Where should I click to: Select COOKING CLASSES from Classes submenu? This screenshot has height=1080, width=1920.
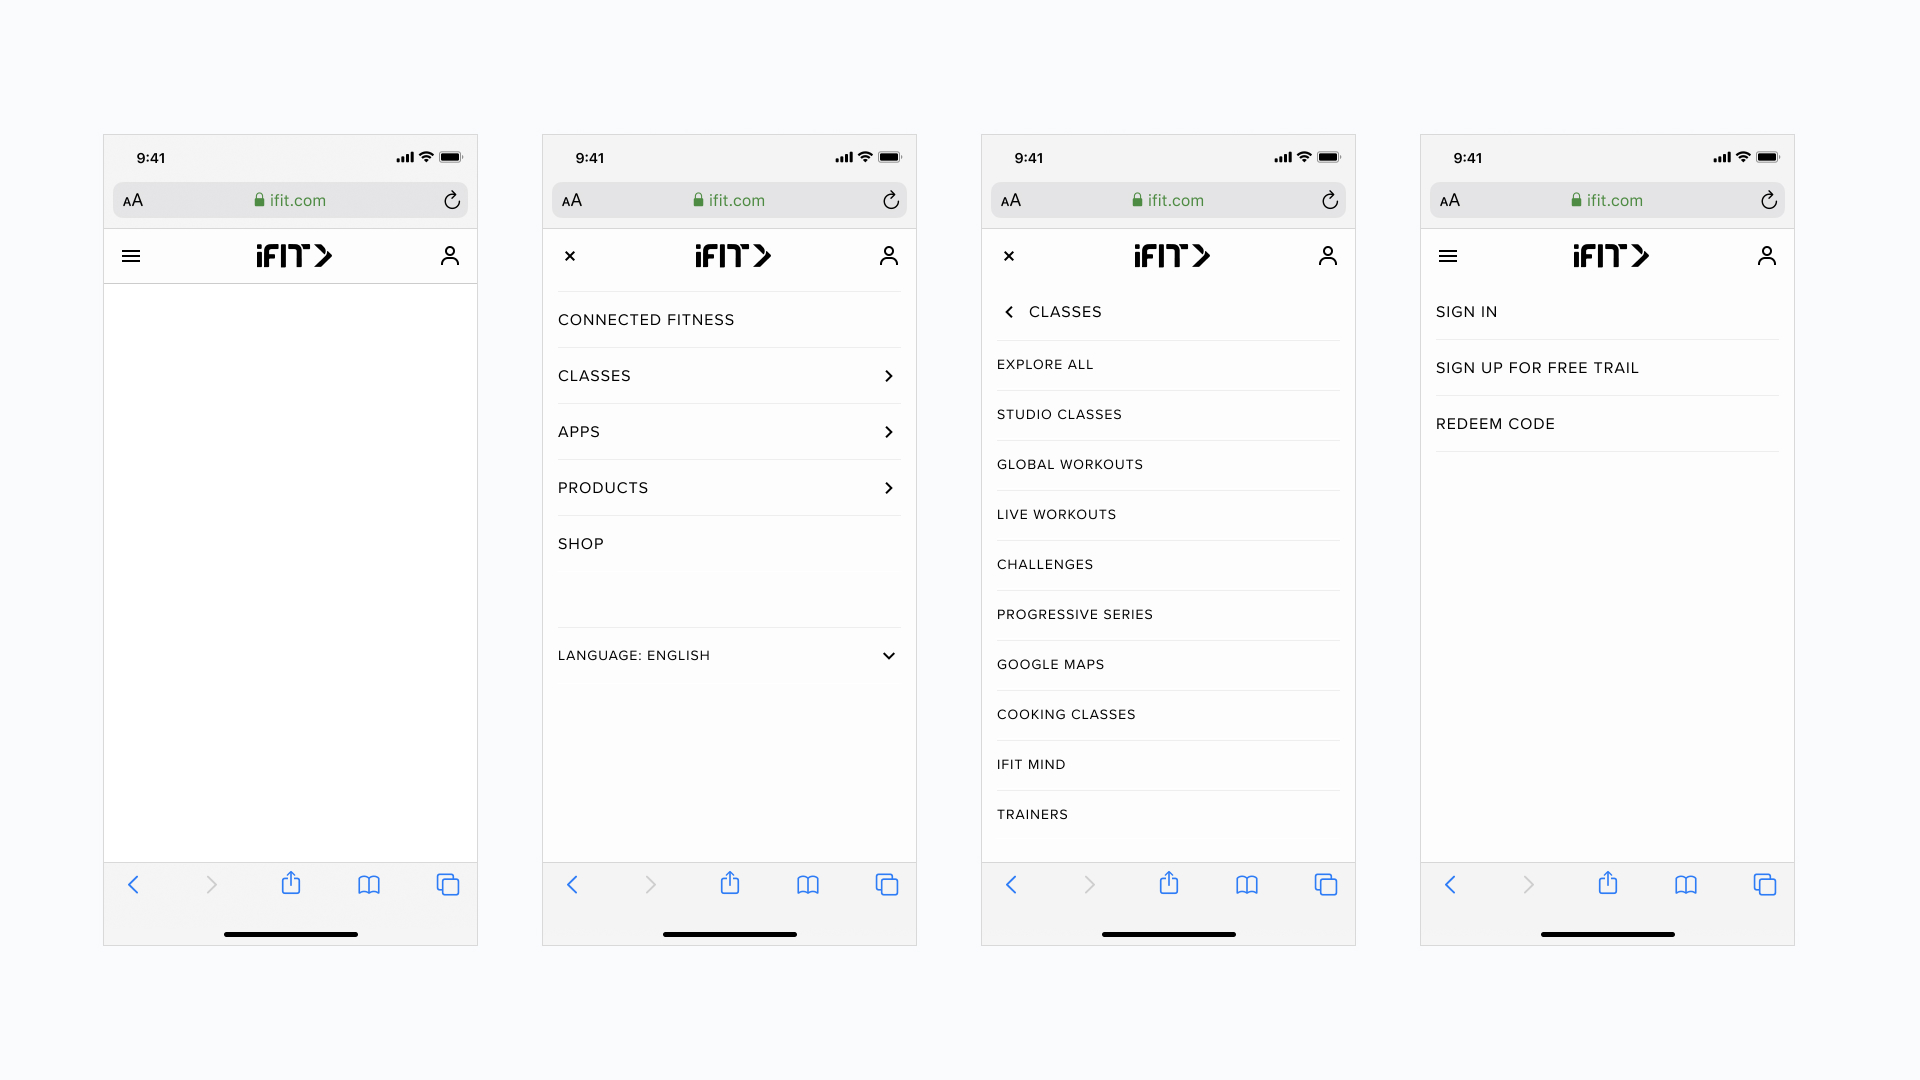tap(1065, 713)
